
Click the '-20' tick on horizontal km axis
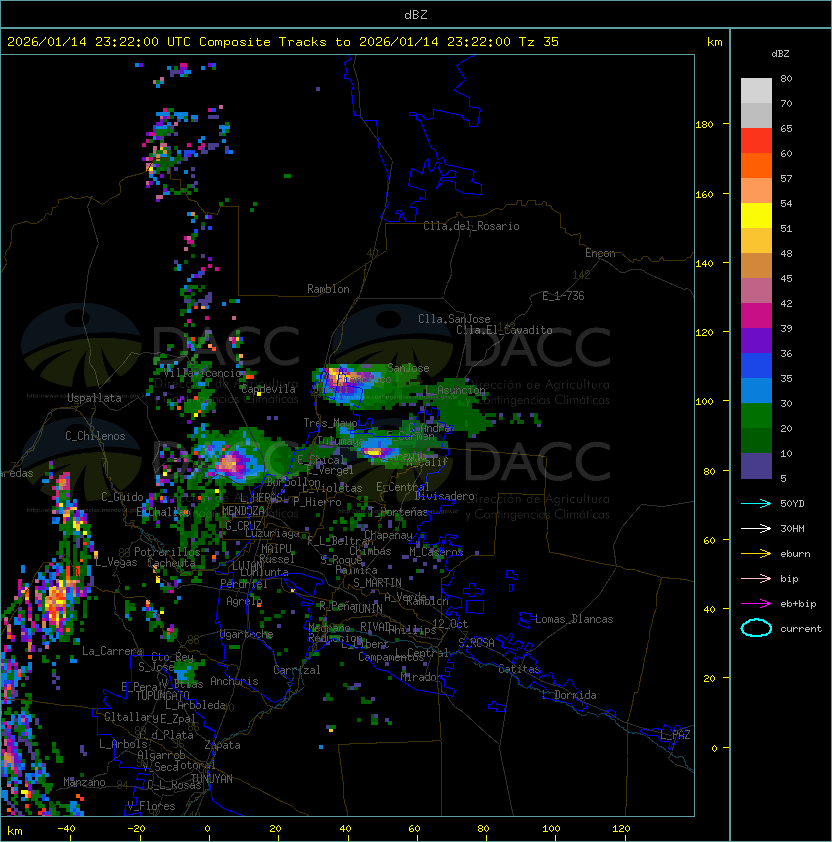(136, 829)
